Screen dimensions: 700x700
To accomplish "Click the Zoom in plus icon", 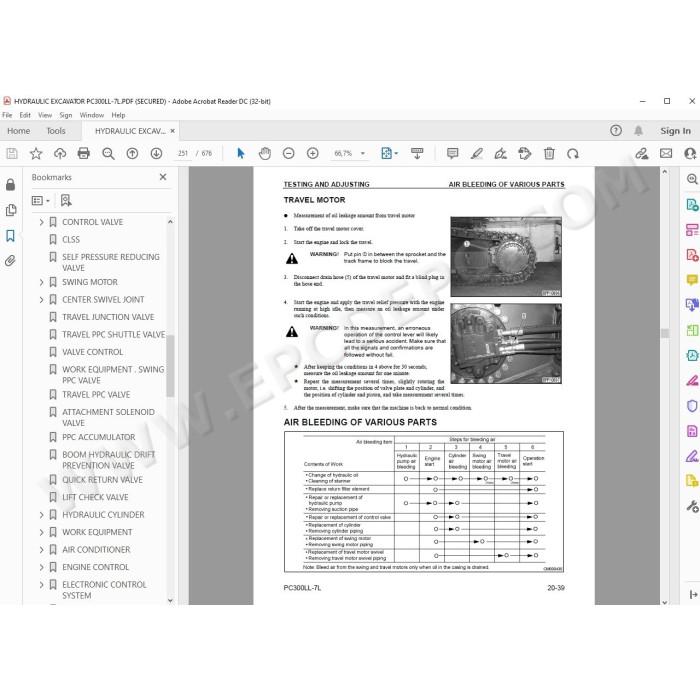I will tap(313, 154).
